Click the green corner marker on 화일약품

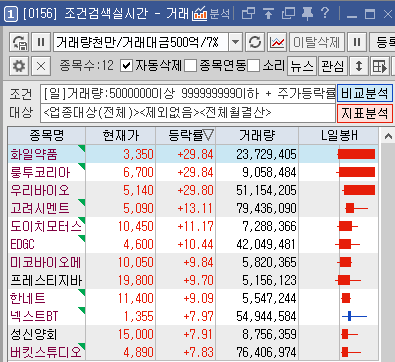click(x=82, y=148)
